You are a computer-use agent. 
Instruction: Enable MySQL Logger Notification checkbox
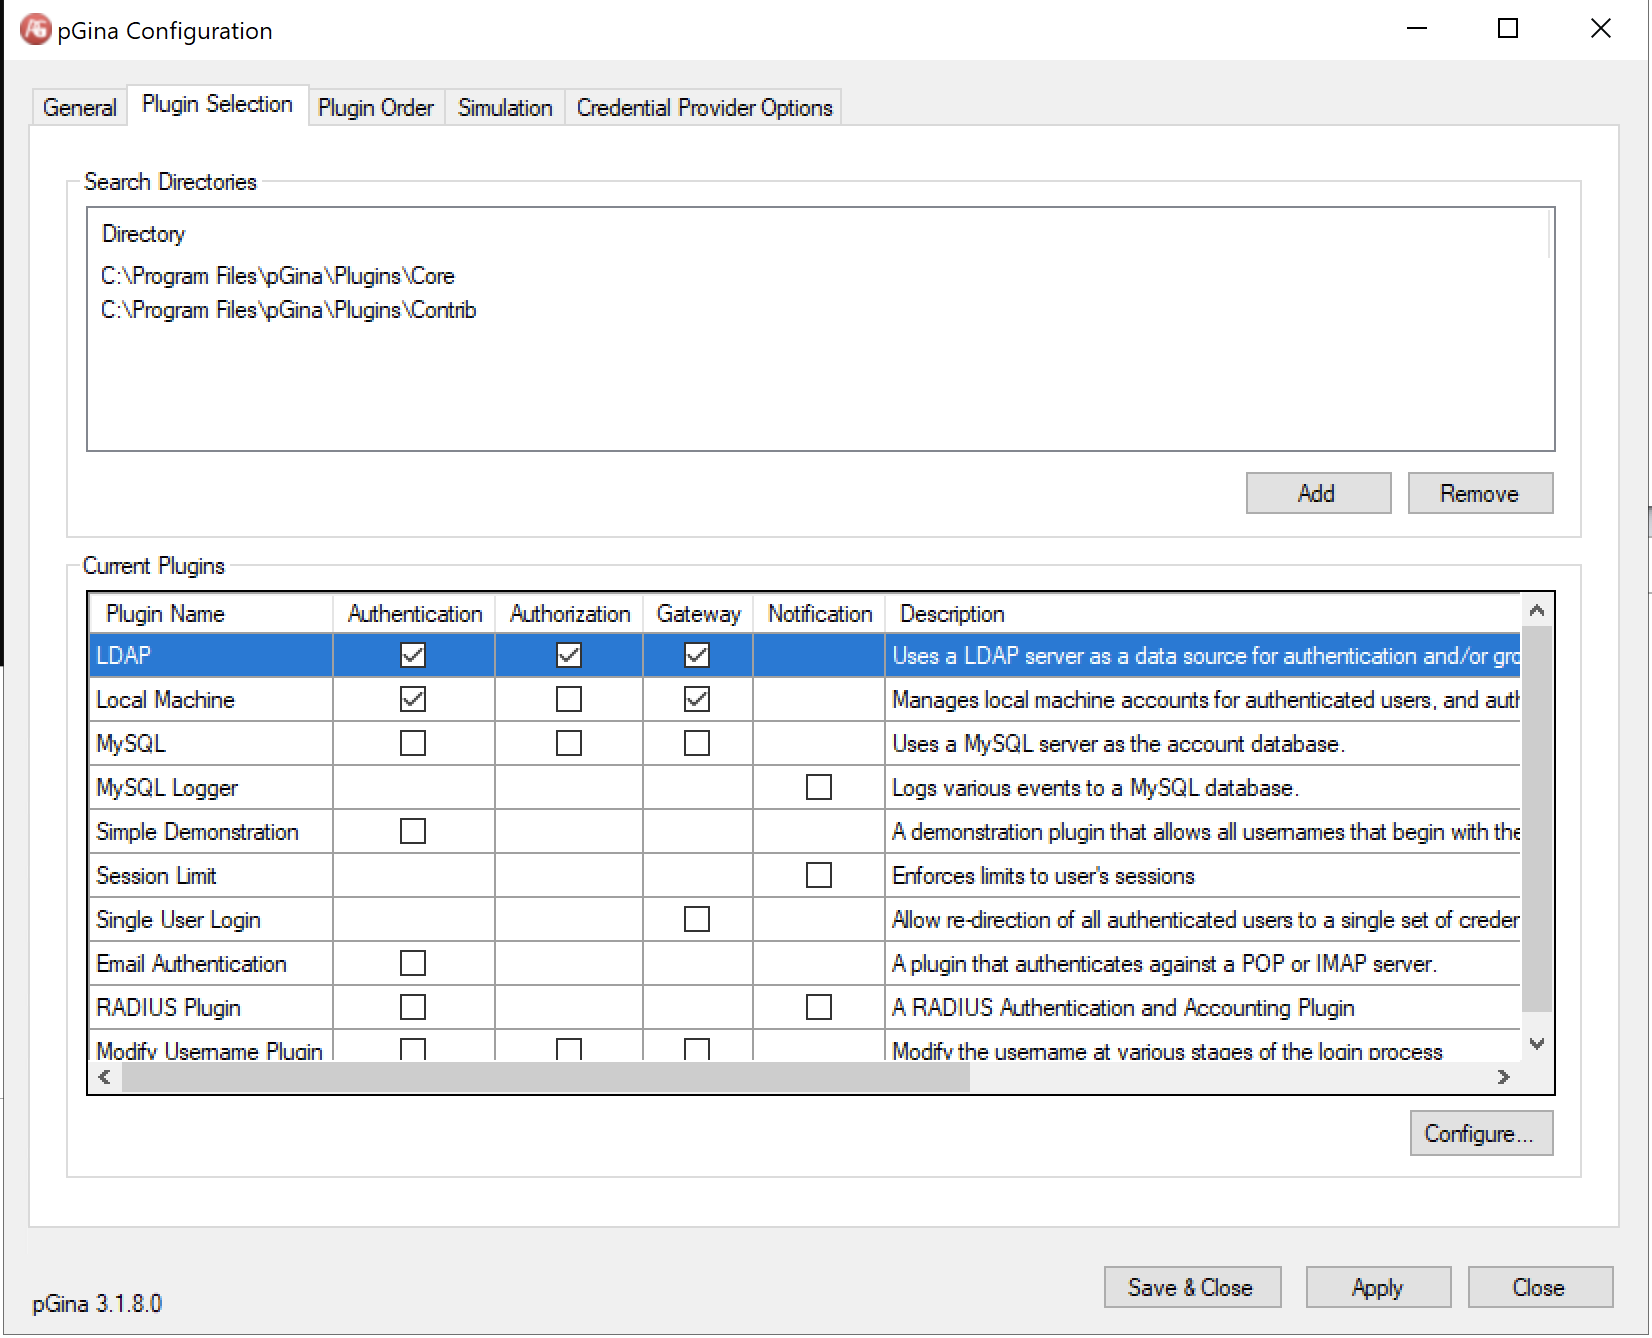pyautogui.click(x=819, y=787)
